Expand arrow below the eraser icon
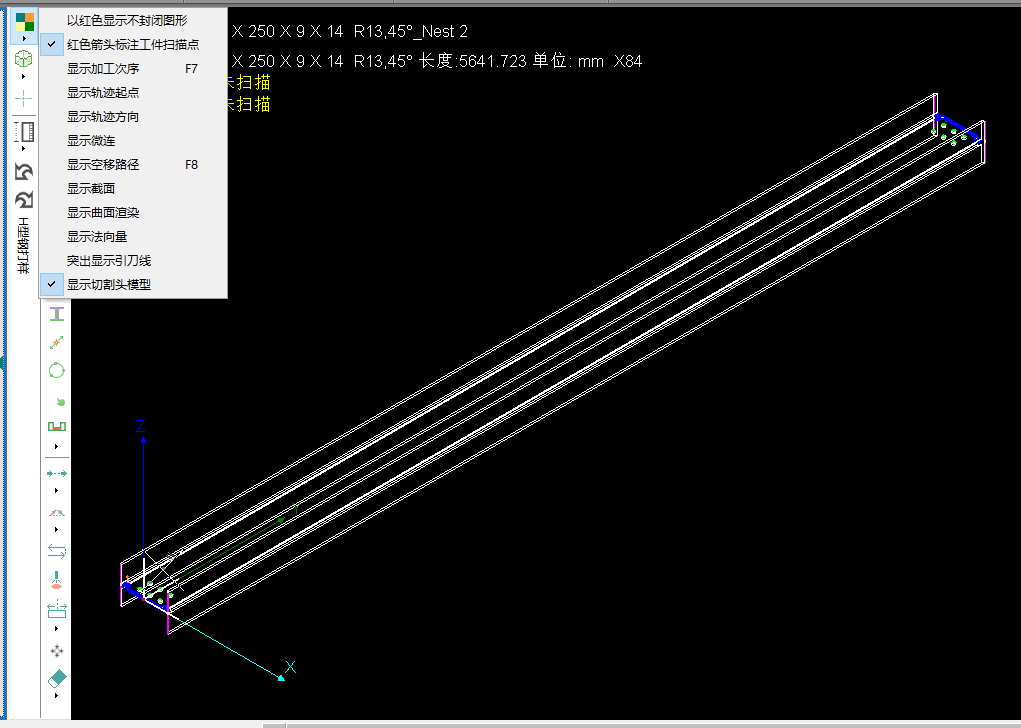Viewport: 1021px width, 728px height. coord(57,695)
